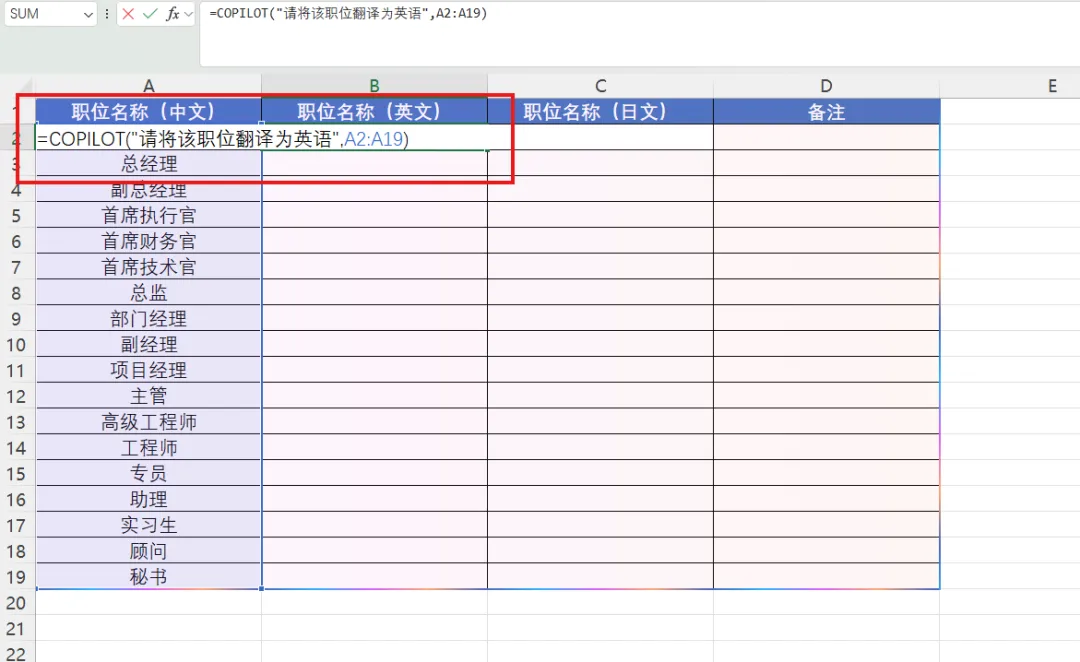1080x662 pixels.
Task: Click the Select All corner triangle
Action: click(24, 87)
